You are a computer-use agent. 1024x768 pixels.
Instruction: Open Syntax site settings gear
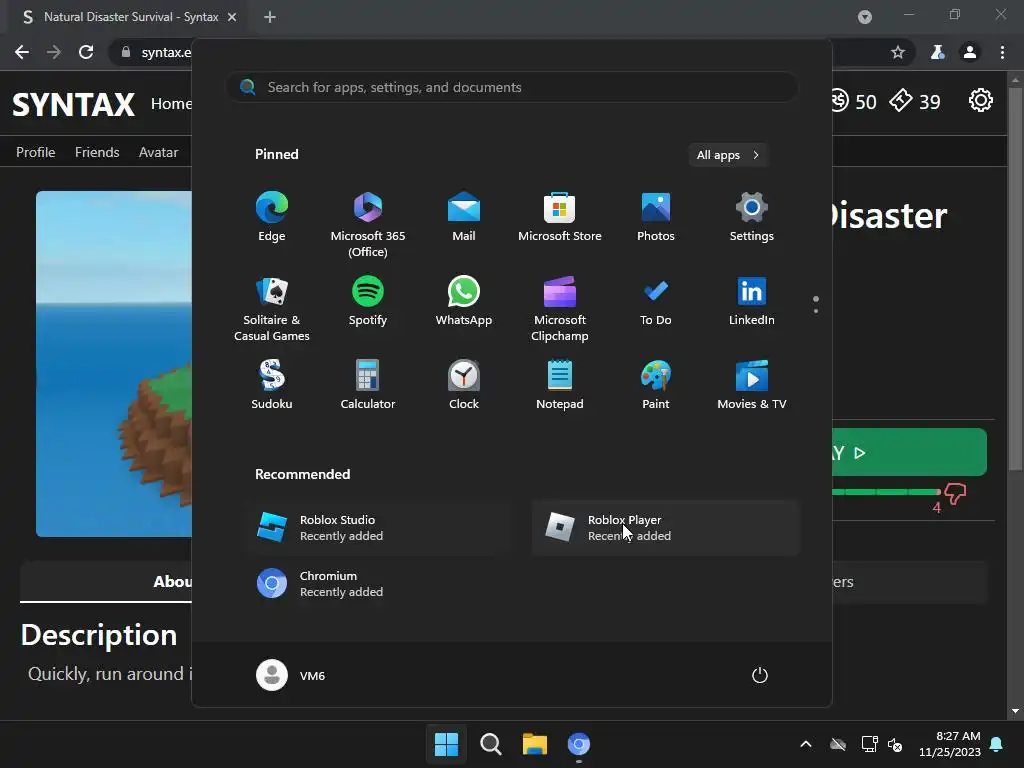(x=980, y=101)
